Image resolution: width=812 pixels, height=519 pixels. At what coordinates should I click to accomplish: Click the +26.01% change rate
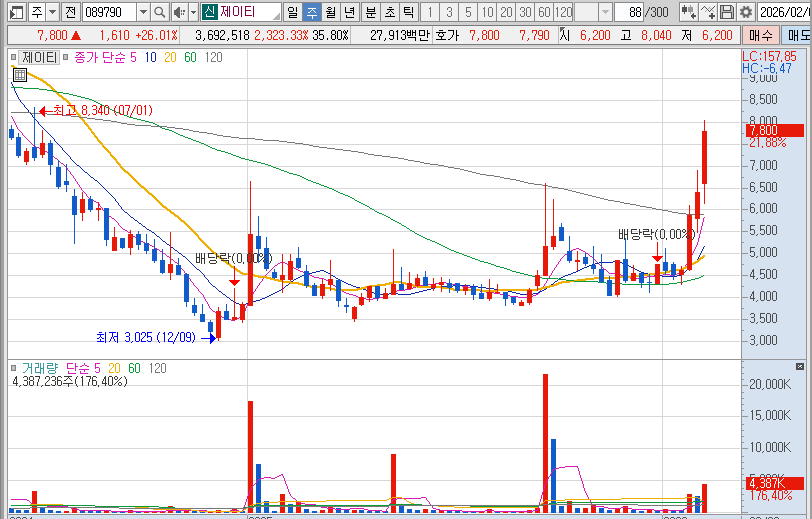point(156,35)
